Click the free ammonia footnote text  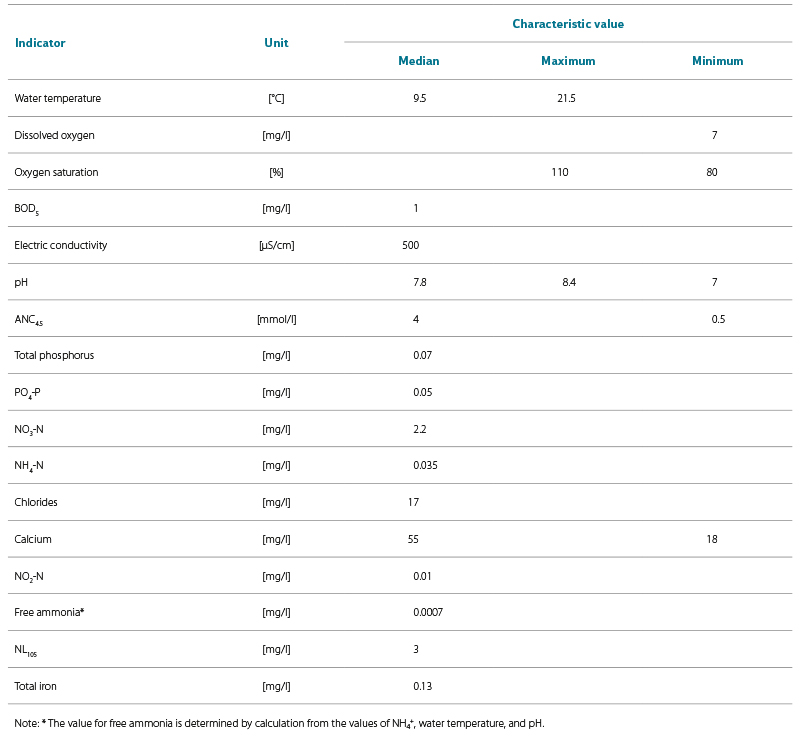279,723
